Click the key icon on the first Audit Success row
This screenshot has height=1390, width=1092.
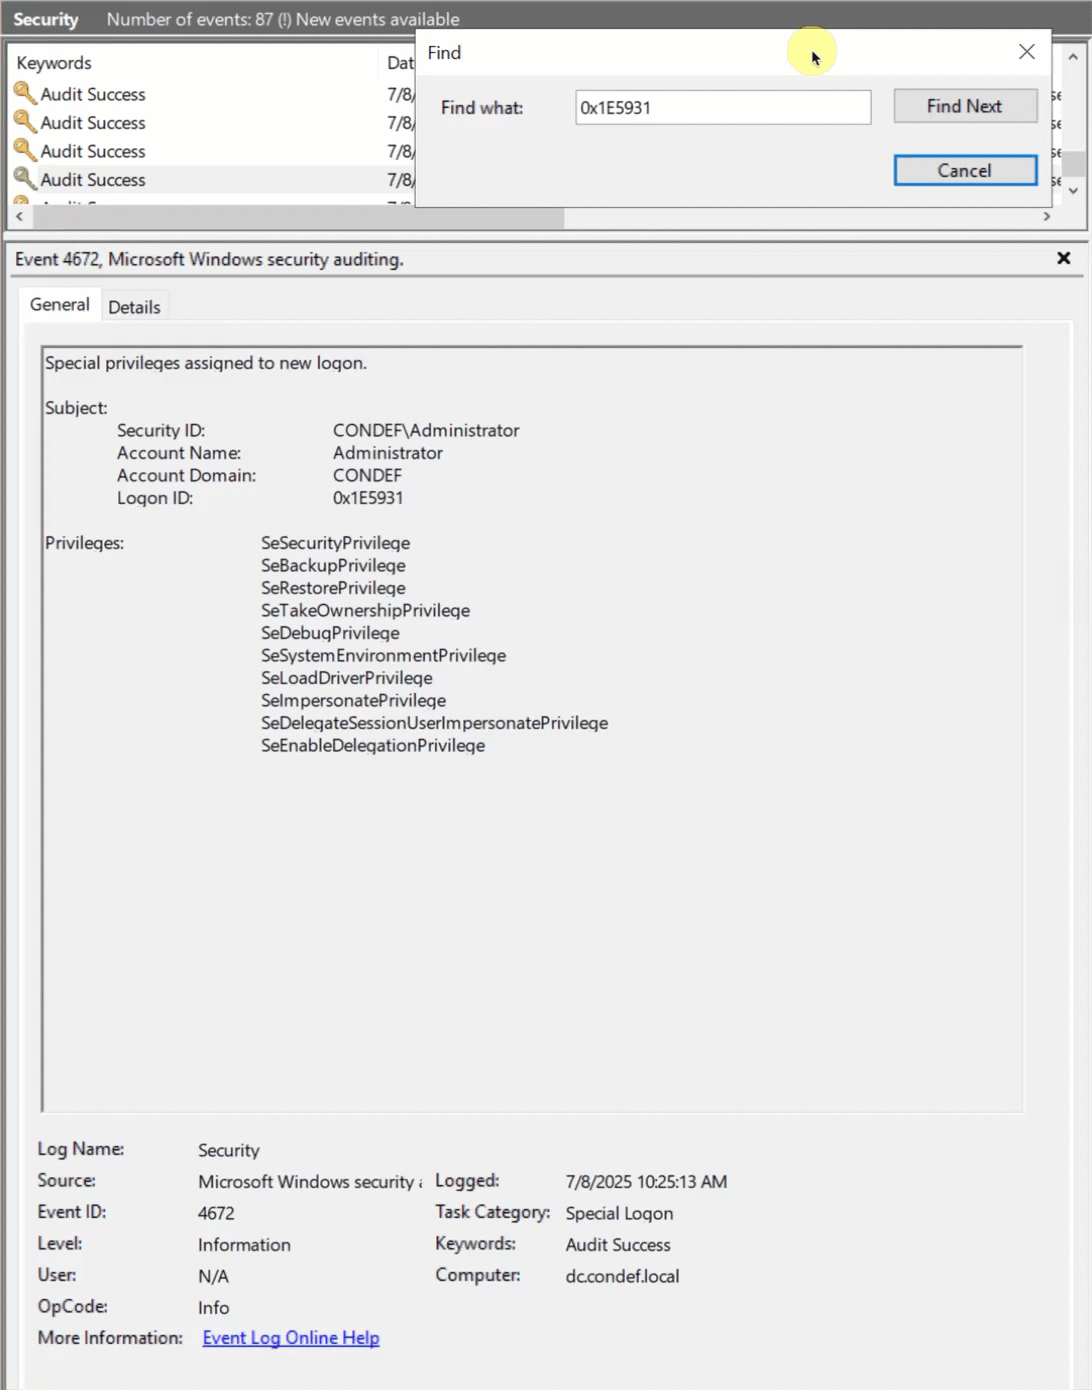24,93
